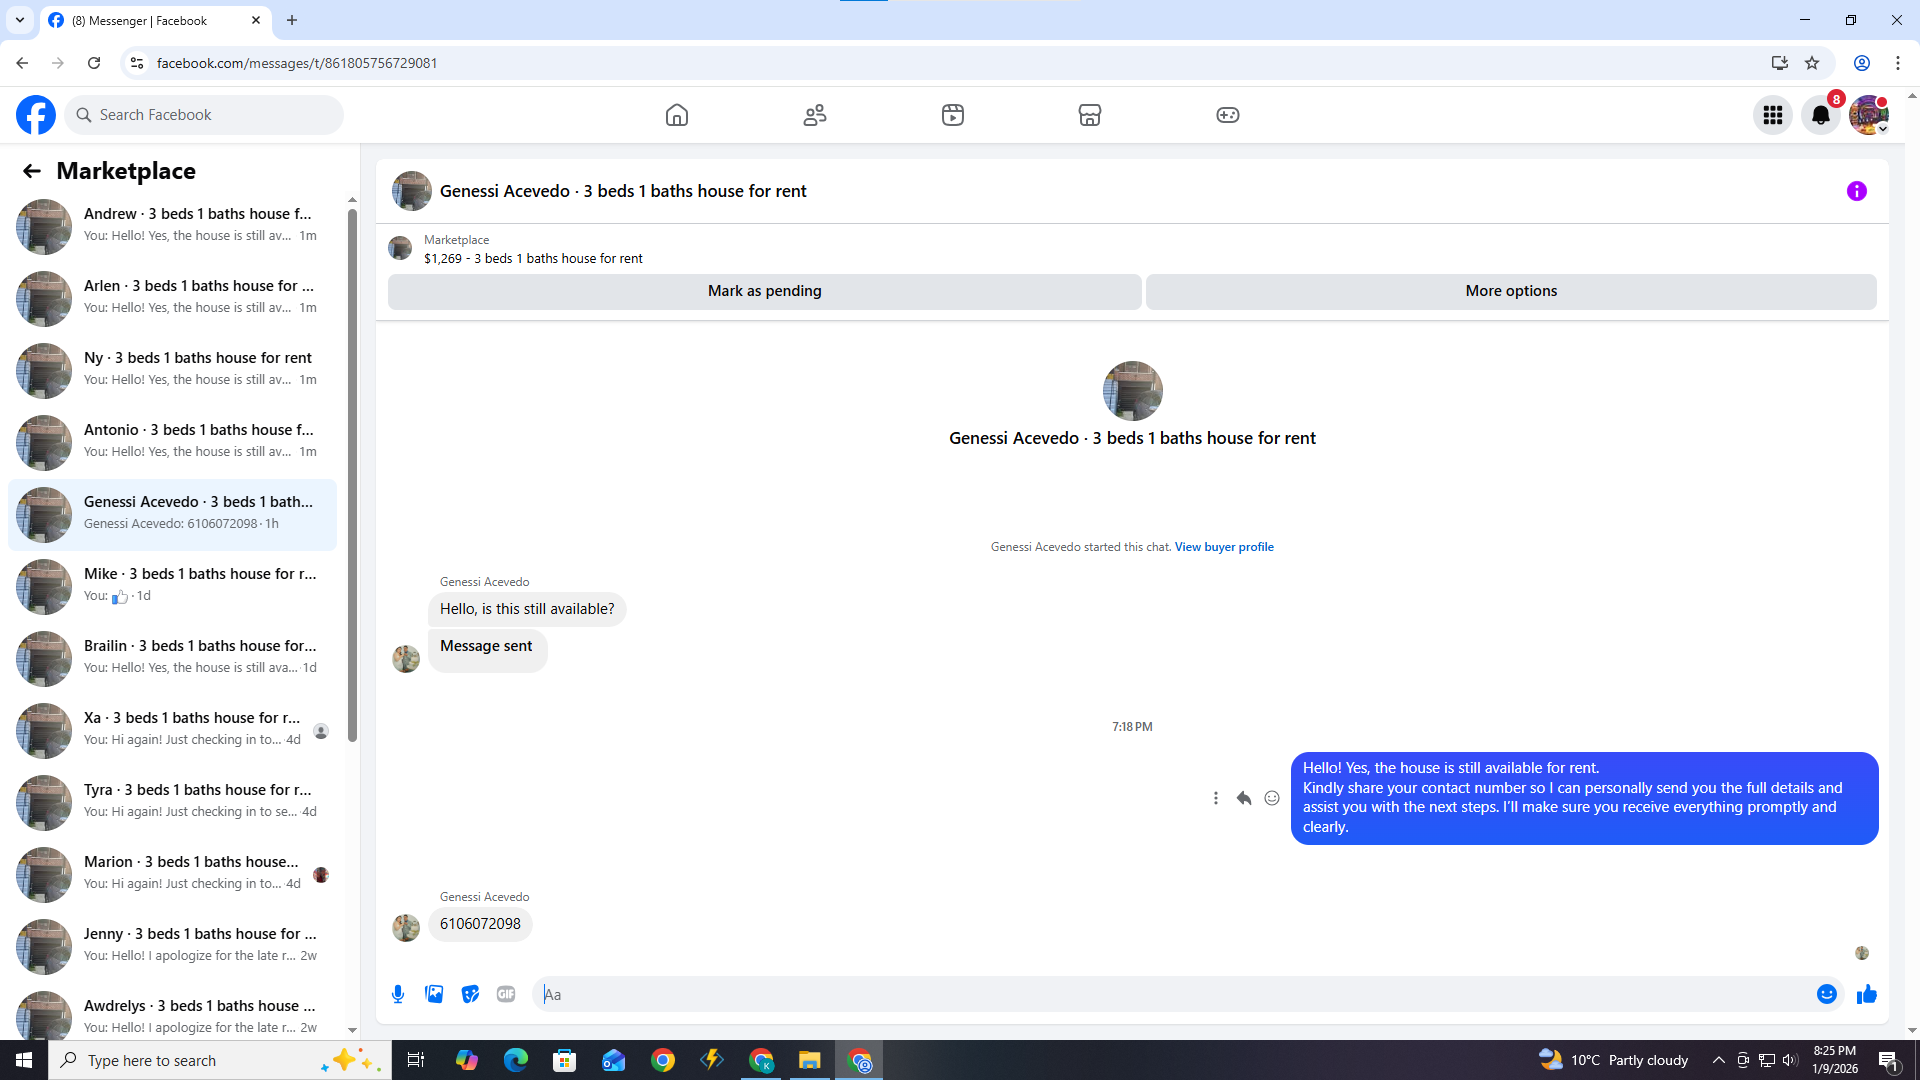React to the sent message with emoji
This screenshot has height=1080, width=1920.
point(1271,798)
